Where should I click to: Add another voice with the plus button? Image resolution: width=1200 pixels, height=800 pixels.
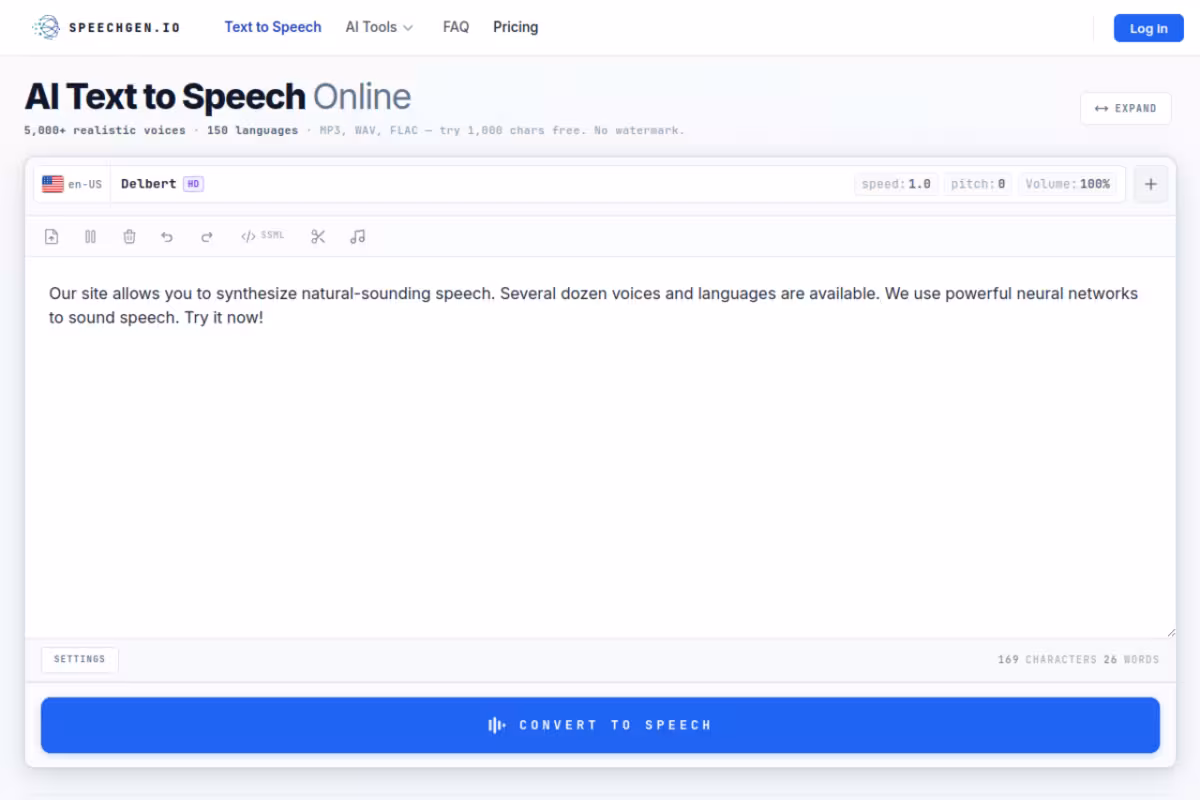(x=1151, y=184)
